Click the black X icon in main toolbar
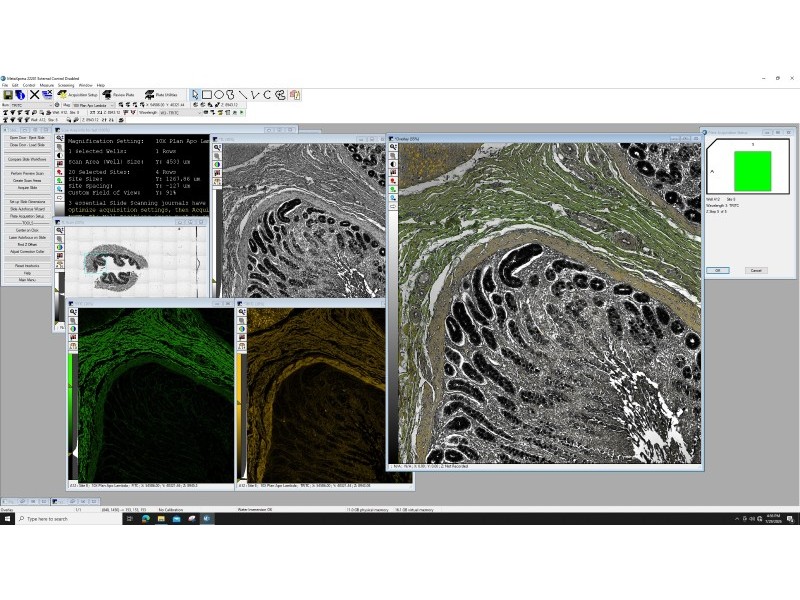Image resolution: width=800 pixels, height=600 pixels. [34, 95]
